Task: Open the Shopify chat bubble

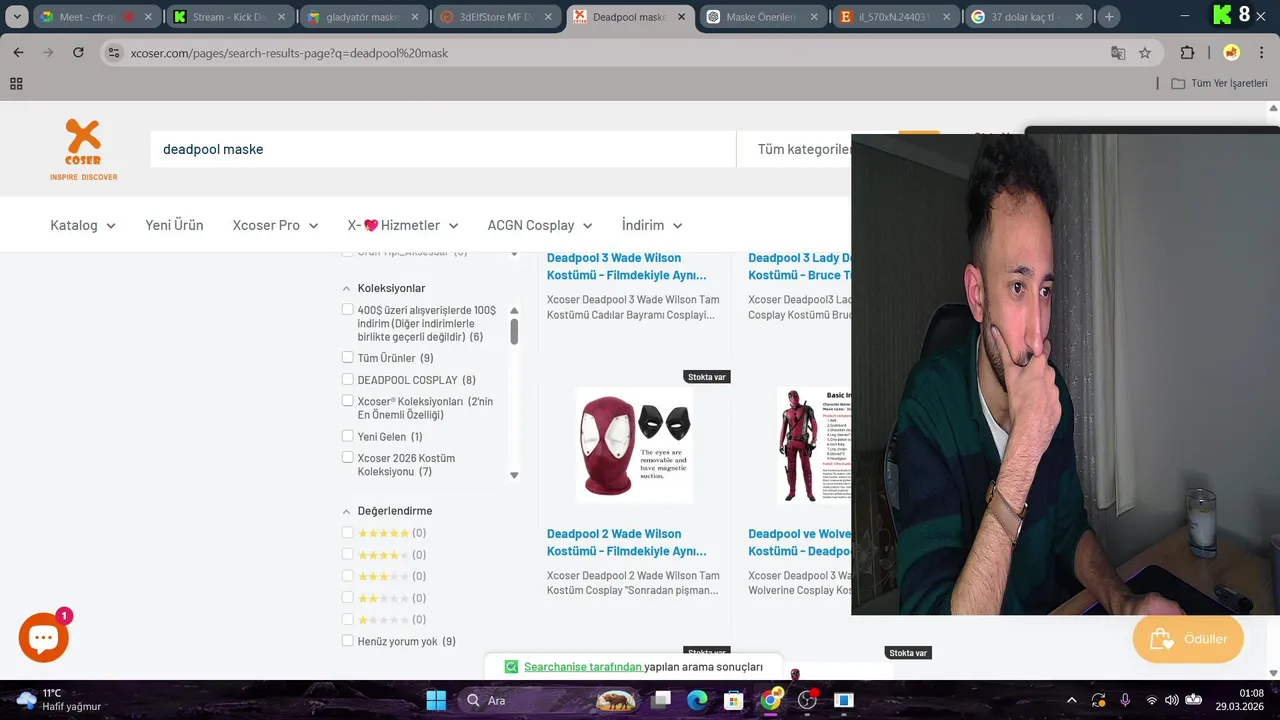Action: (44, 637)
